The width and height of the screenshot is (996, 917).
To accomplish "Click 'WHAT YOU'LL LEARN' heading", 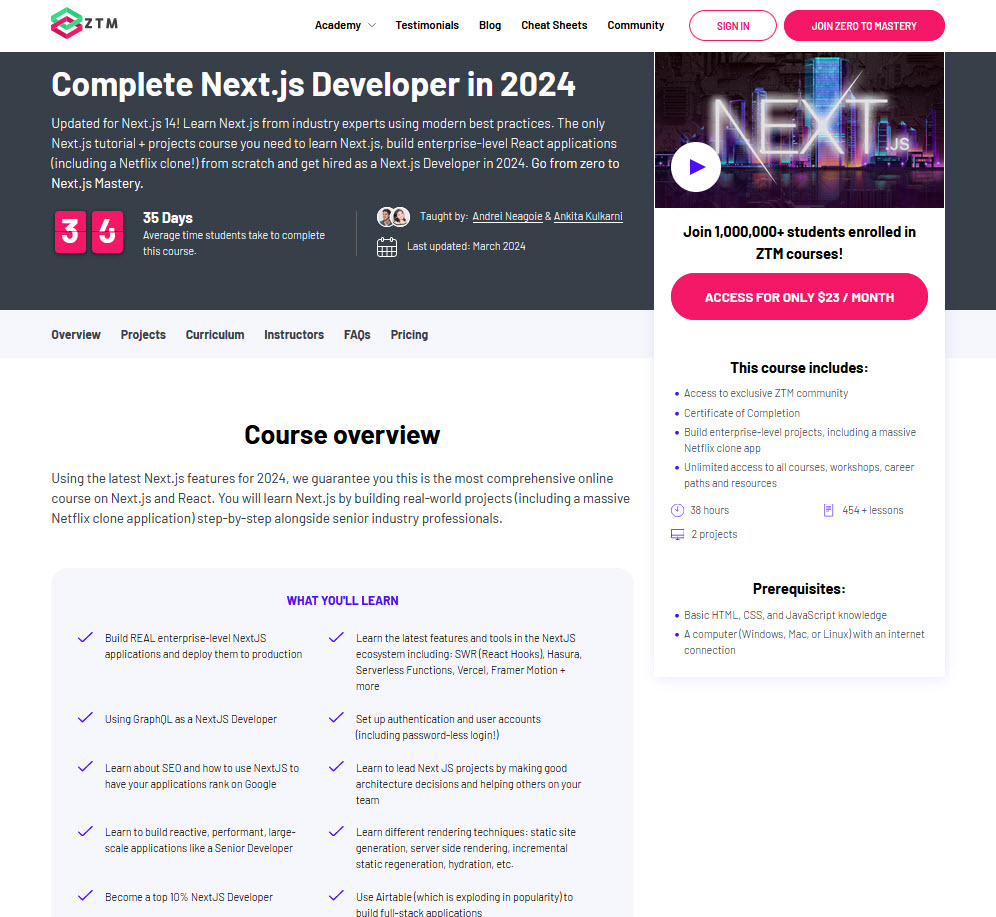I will 342,601.
